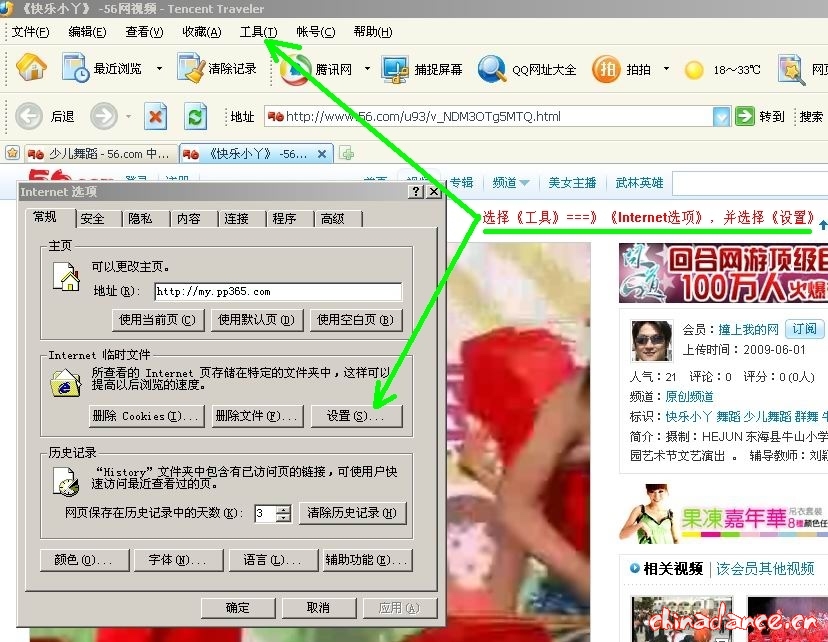828x642 pixels.
Task: Click the 清除记录 clear records icon
Action: tap(191, 68)
